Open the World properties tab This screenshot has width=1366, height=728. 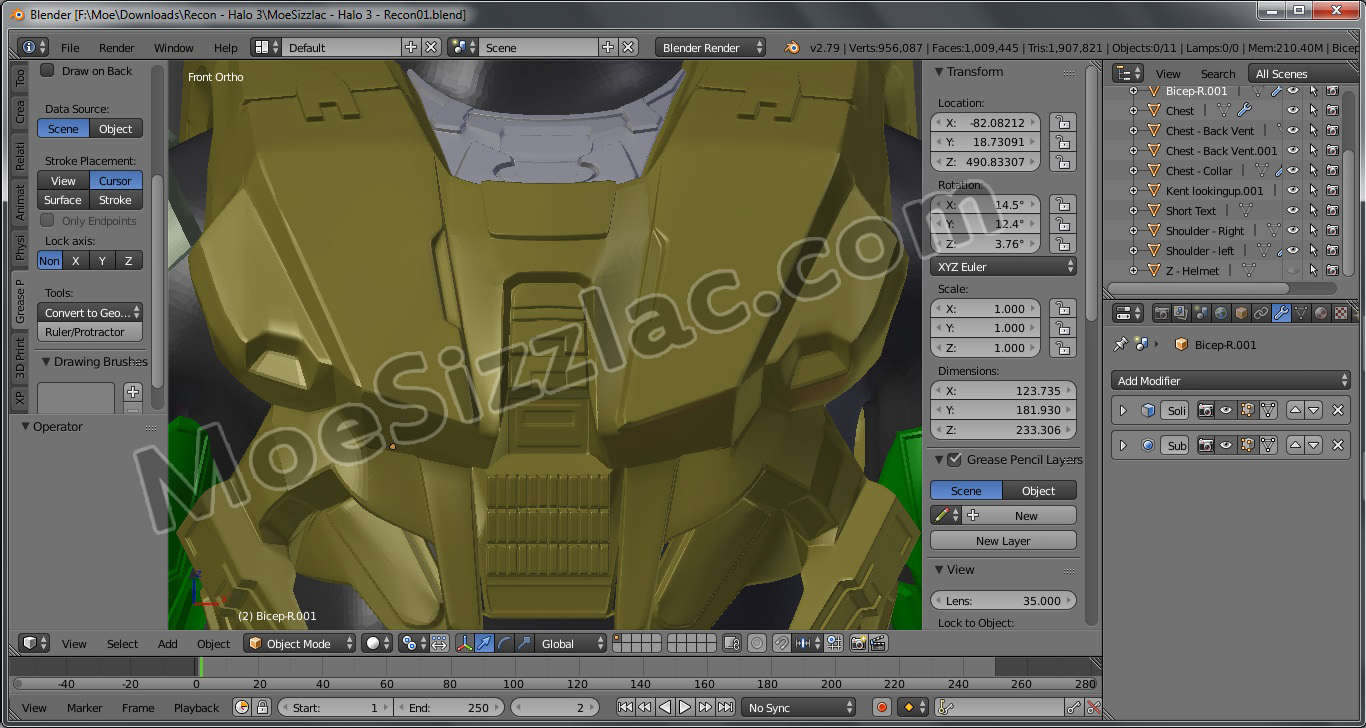pyautogui.click(x=1221, y=313)
